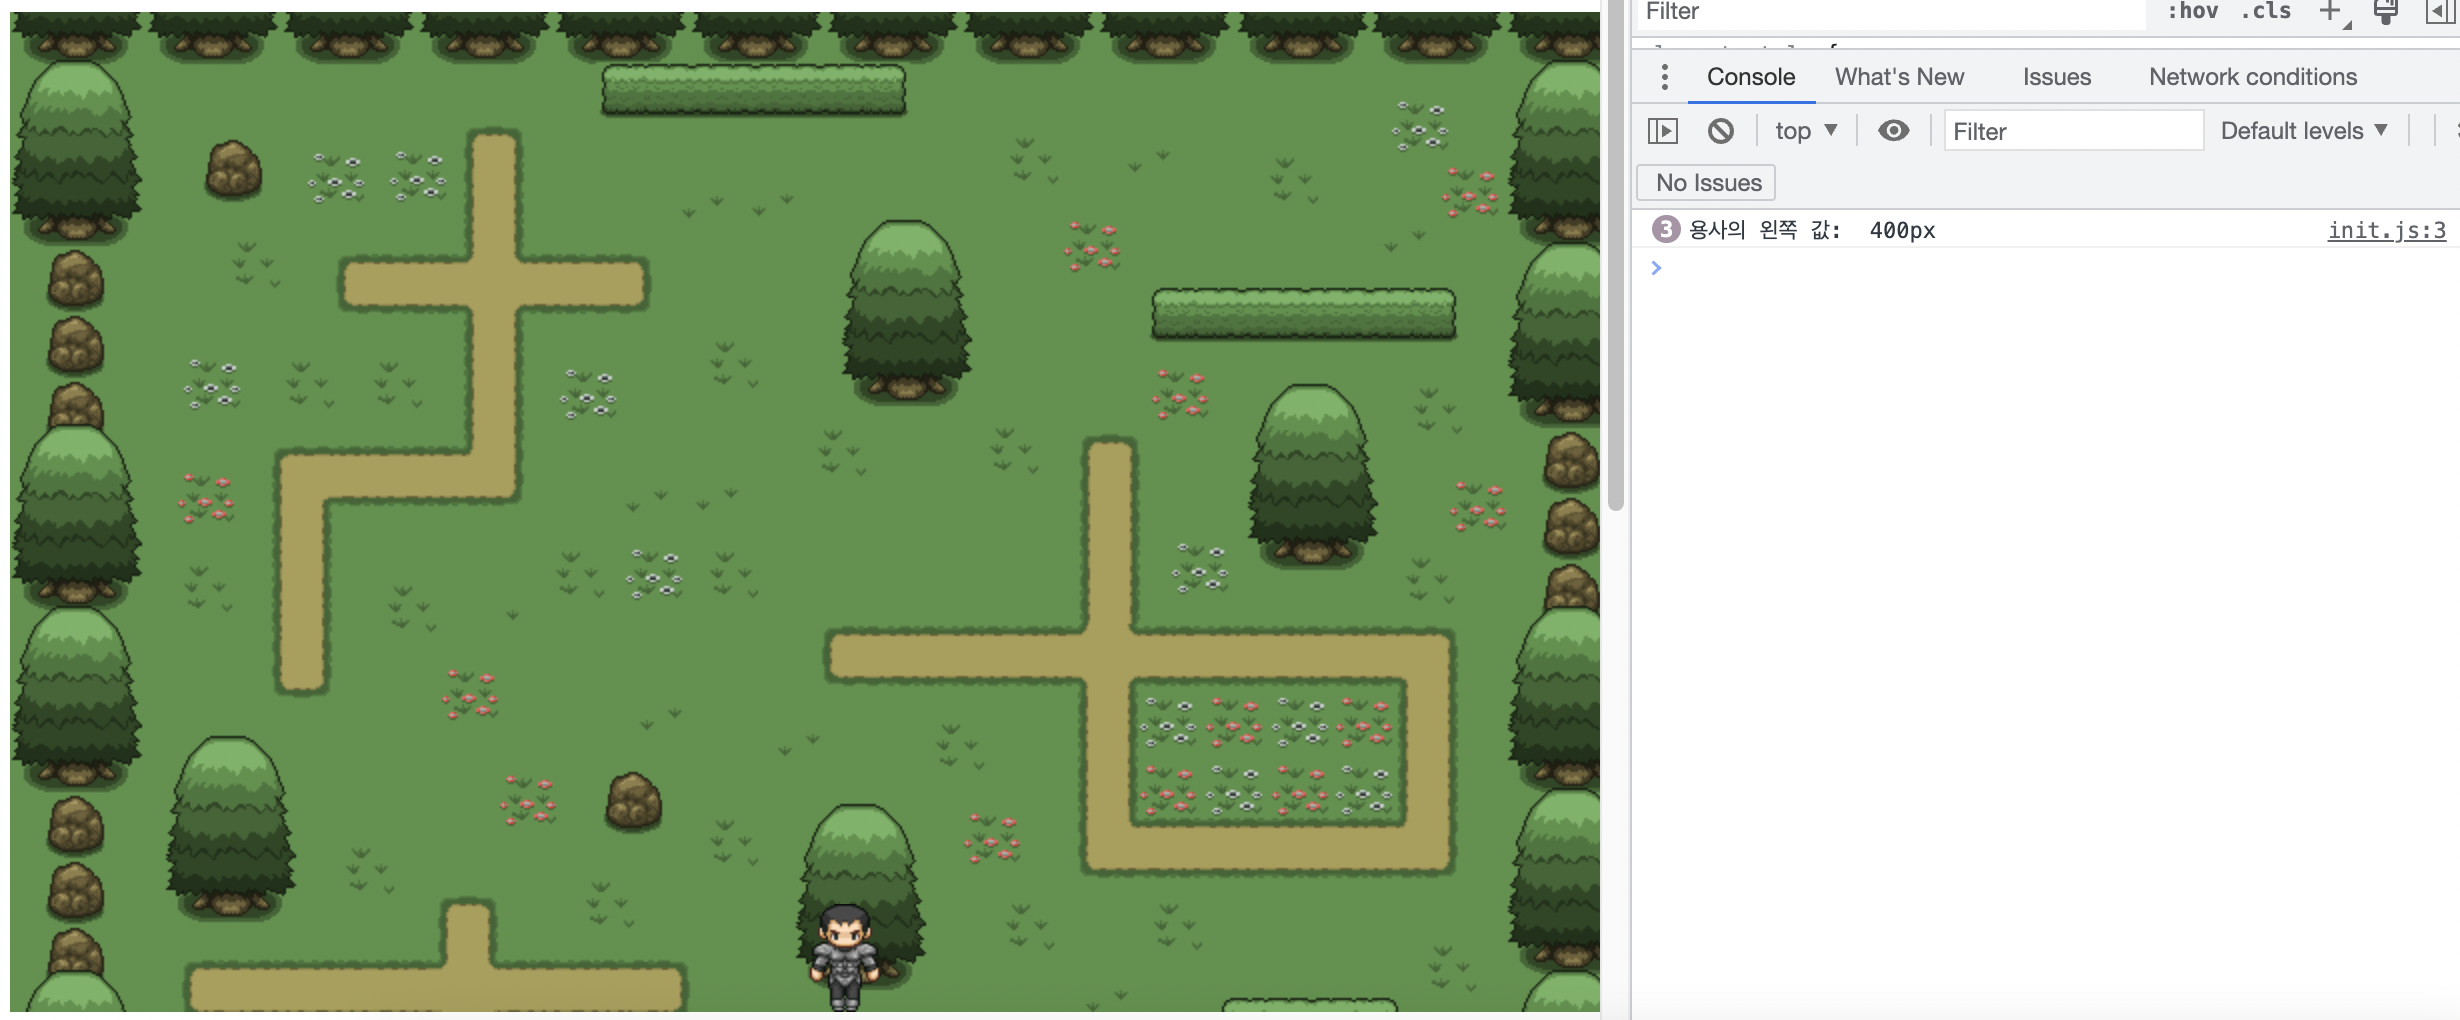Switch to the Console tab

pos(1751,77)
